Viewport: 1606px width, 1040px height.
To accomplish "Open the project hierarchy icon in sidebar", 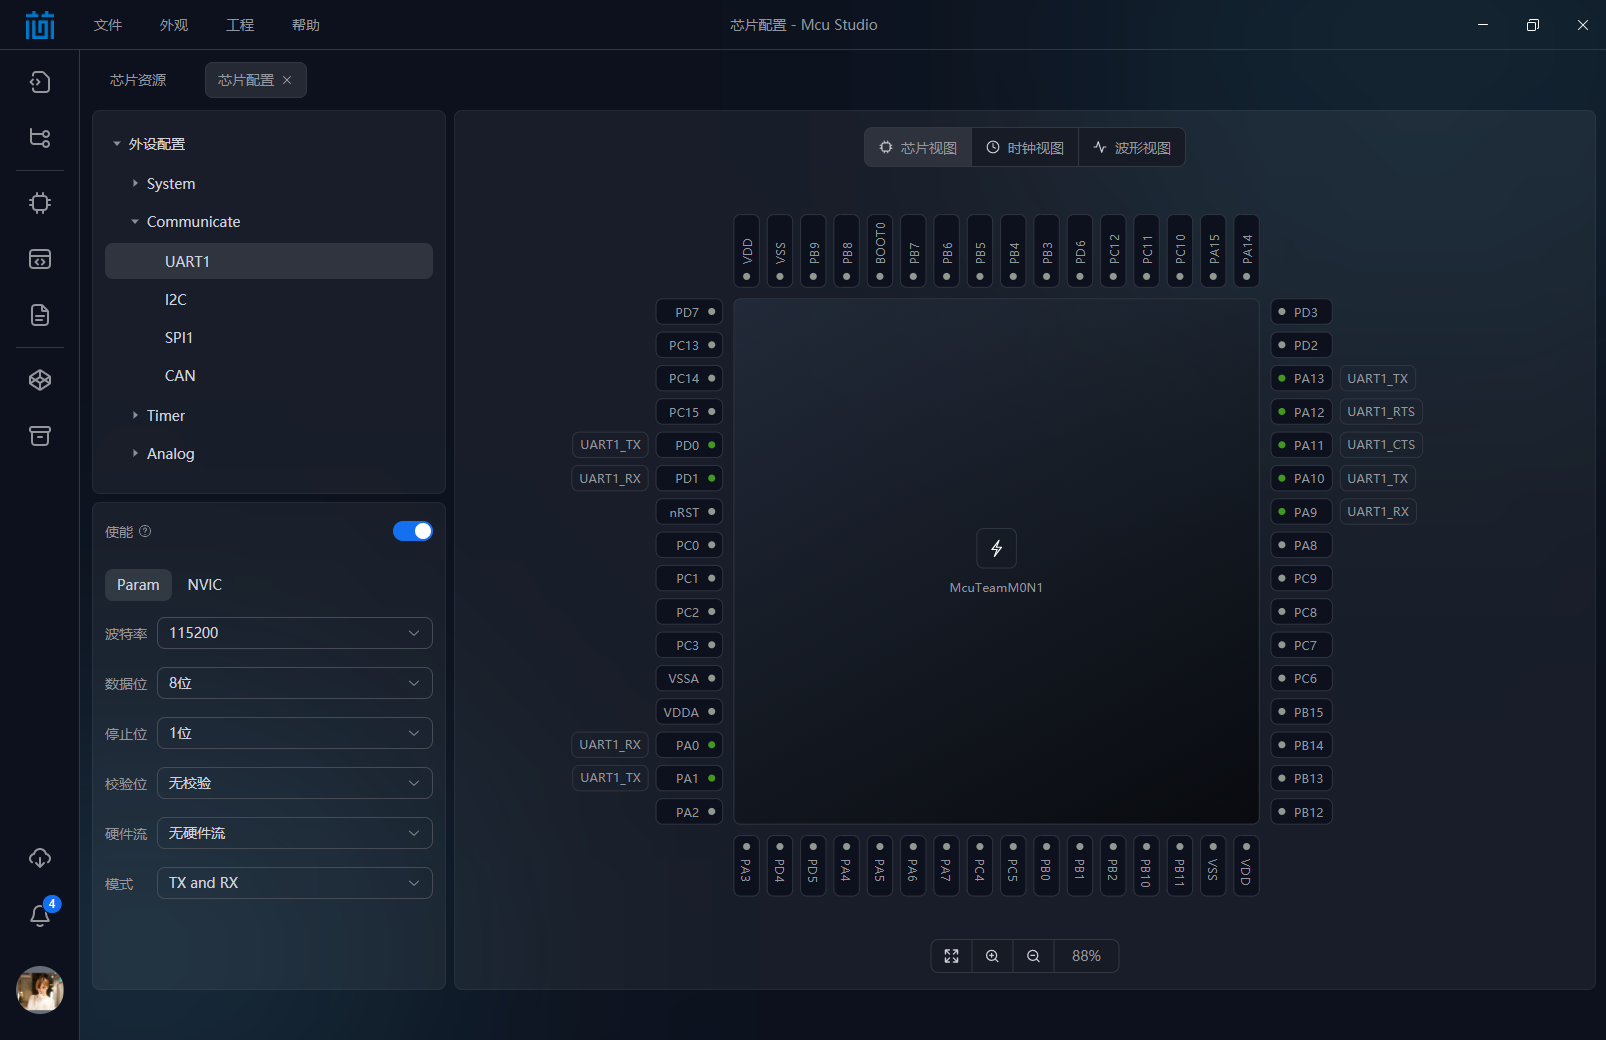I will (x=40, y=139).
